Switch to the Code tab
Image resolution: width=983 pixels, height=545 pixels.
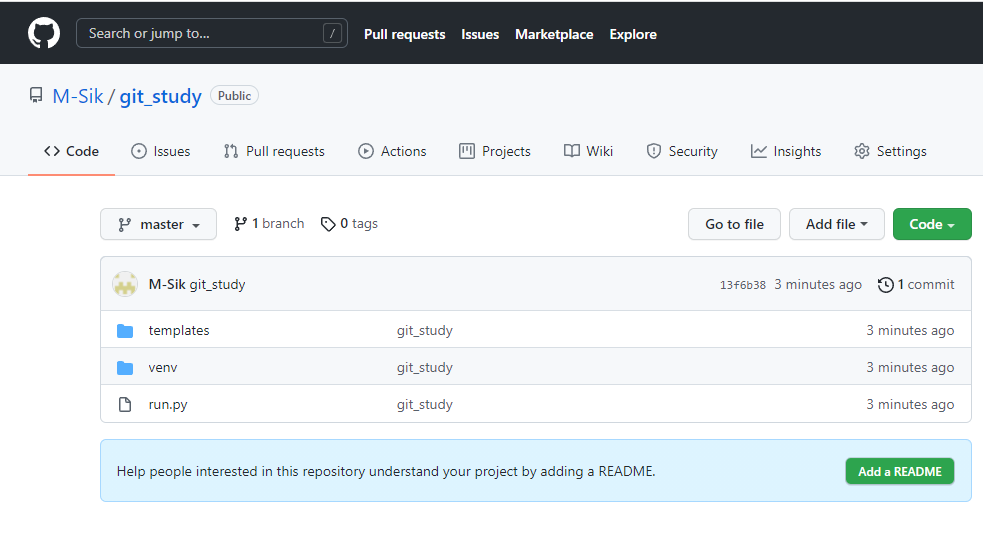point(71,151)
